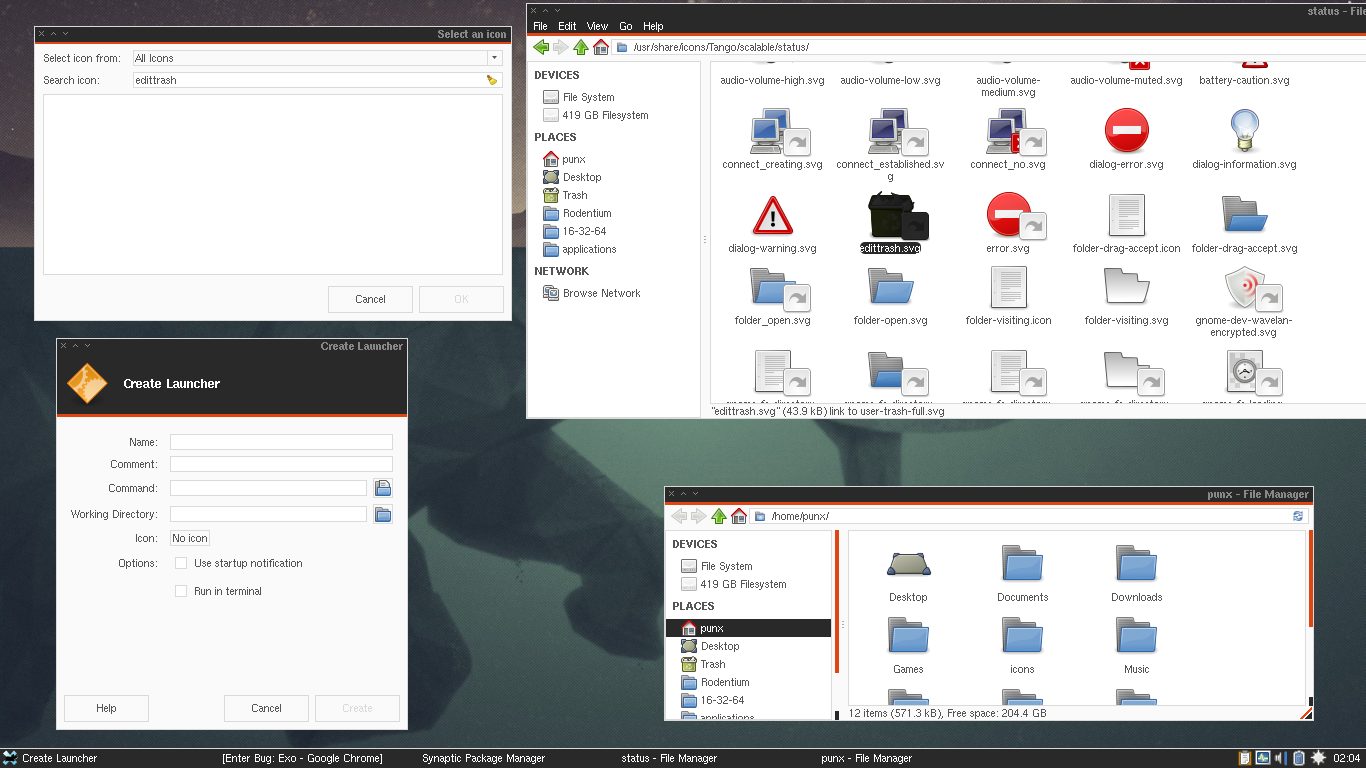Click the No icon button to choose an icon
This screenshot has width=1366, height=768.
(190, 538)
